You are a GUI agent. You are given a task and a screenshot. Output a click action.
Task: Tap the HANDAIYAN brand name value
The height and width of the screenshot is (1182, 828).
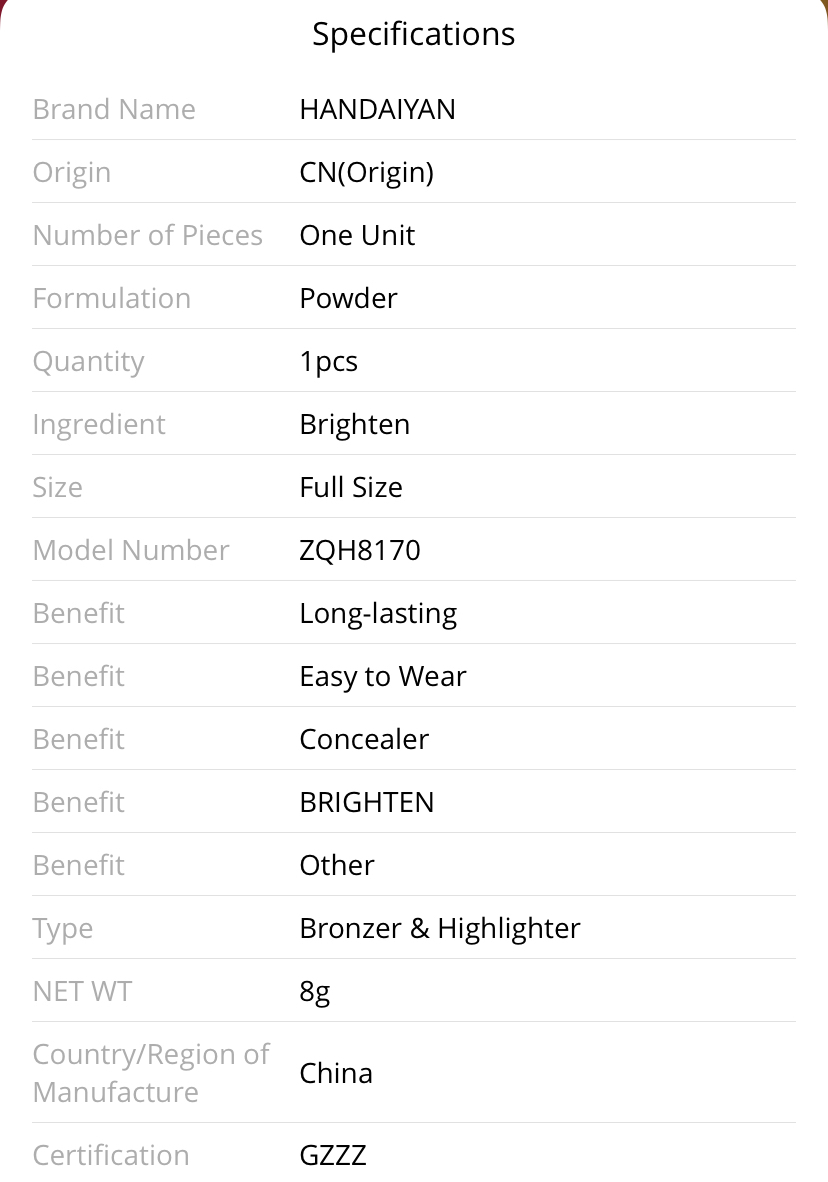377,109
